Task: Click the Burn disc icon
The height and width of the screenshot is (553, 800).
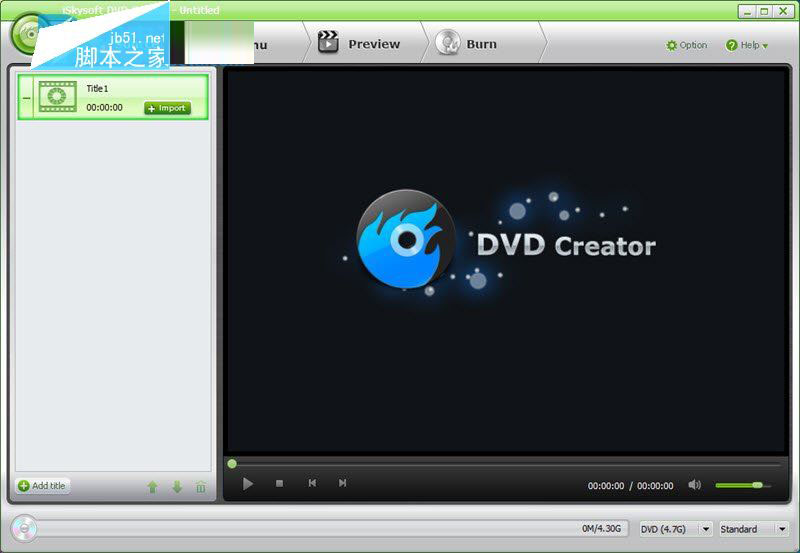Action: click(447, 42)
